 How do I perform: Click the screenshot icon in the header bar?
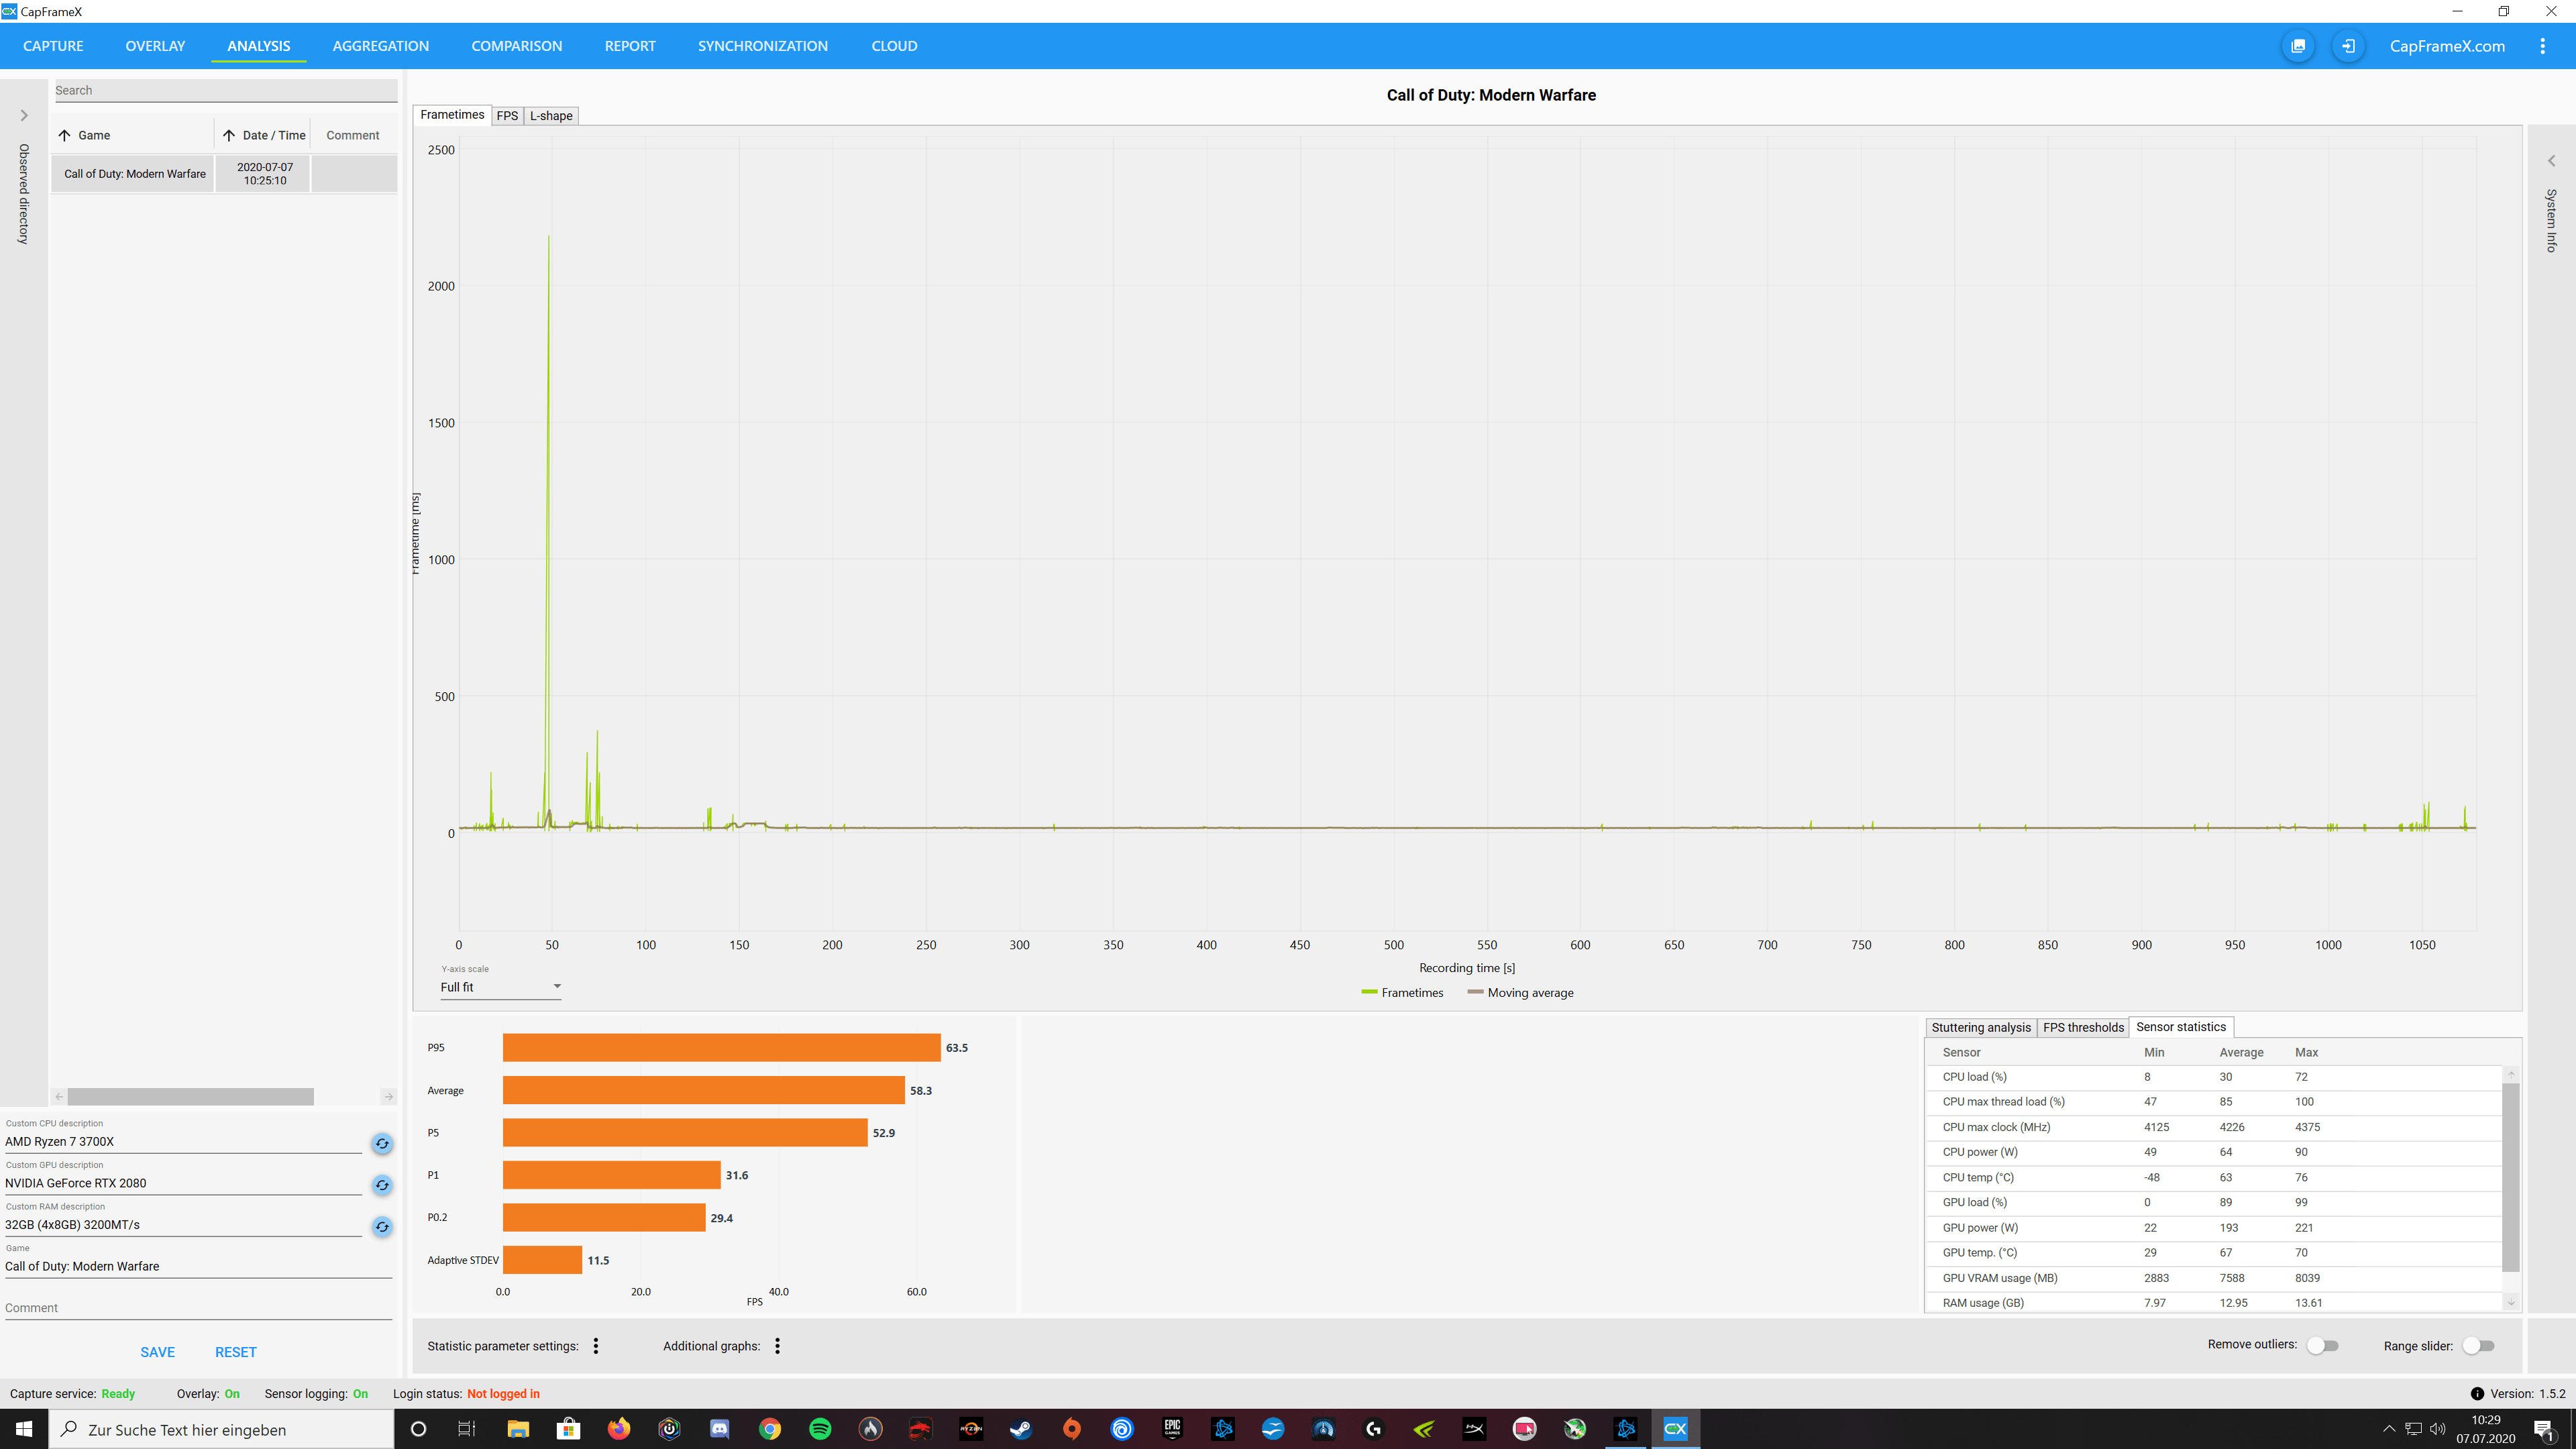[x=2298, y=46]
